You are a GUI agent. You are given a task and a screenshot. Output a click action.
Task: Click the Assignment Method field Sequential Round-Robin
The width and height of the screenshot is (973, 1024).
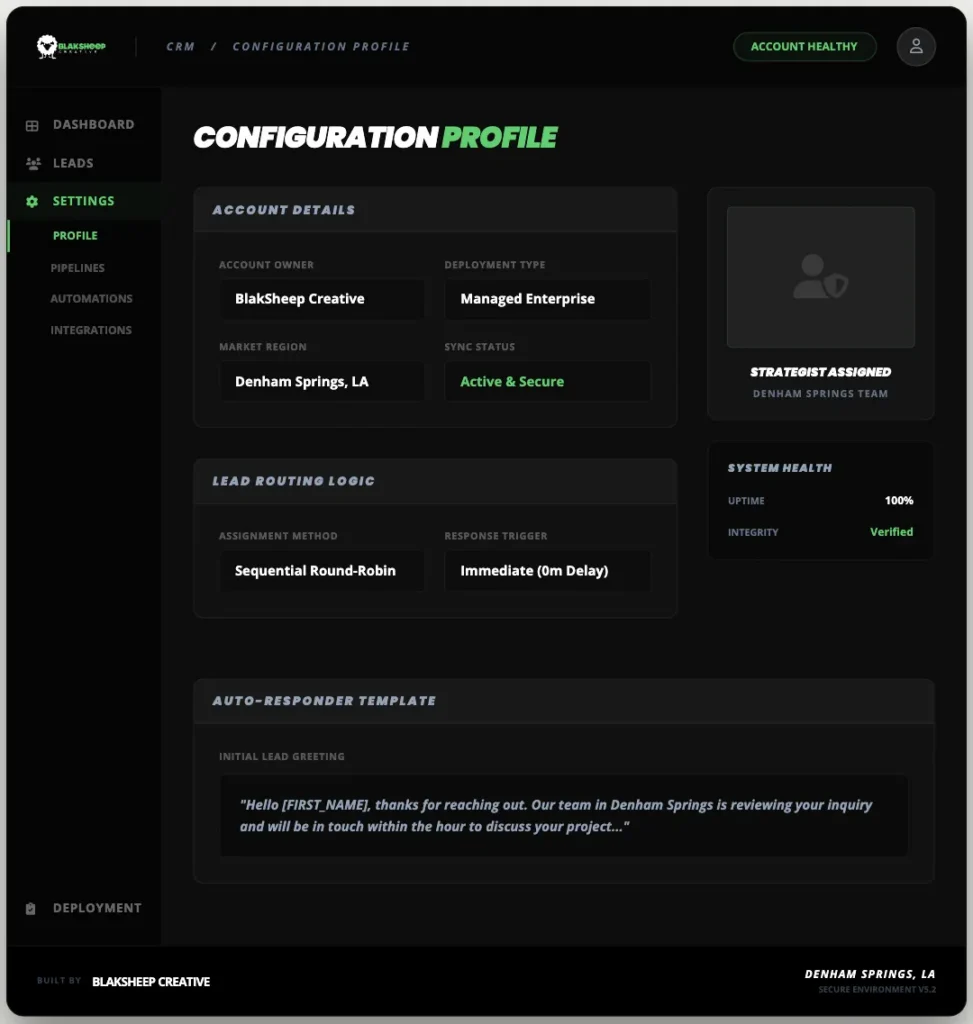coord(322,571)
